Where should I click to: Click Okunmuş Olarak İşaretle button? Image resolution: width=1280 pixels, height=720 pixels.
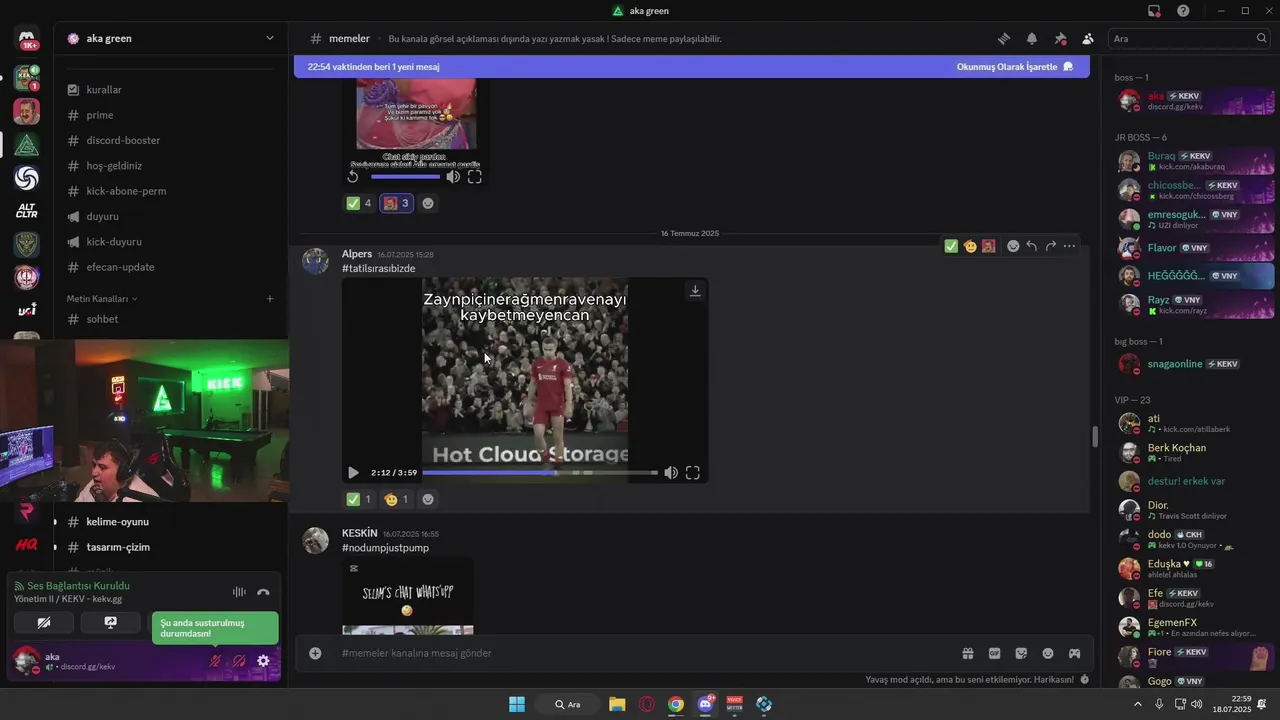coord(1015,67)
